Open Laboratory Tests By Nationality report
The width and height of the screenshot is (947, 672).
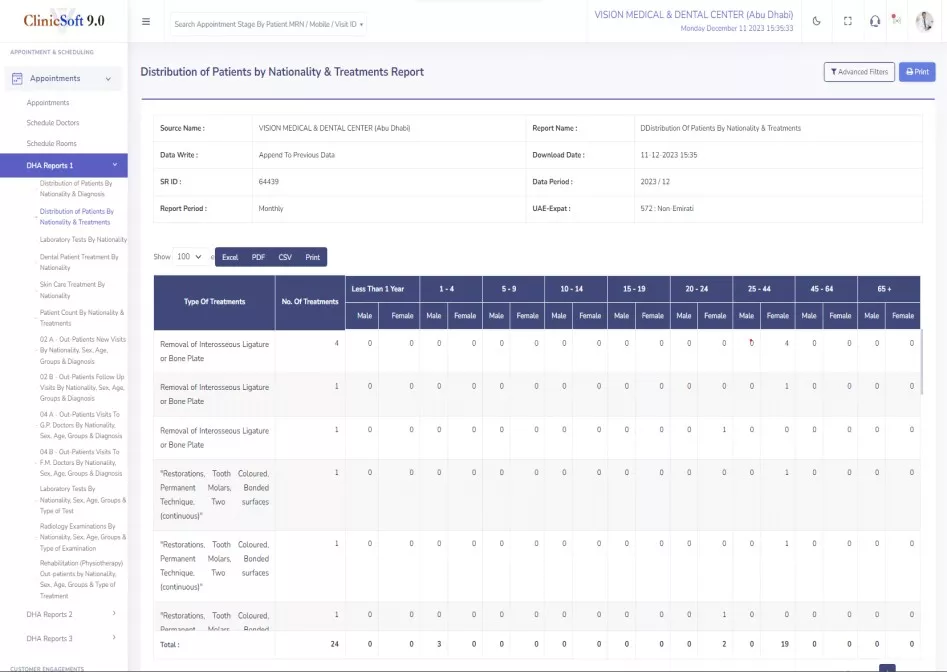[x=83, y=240]
